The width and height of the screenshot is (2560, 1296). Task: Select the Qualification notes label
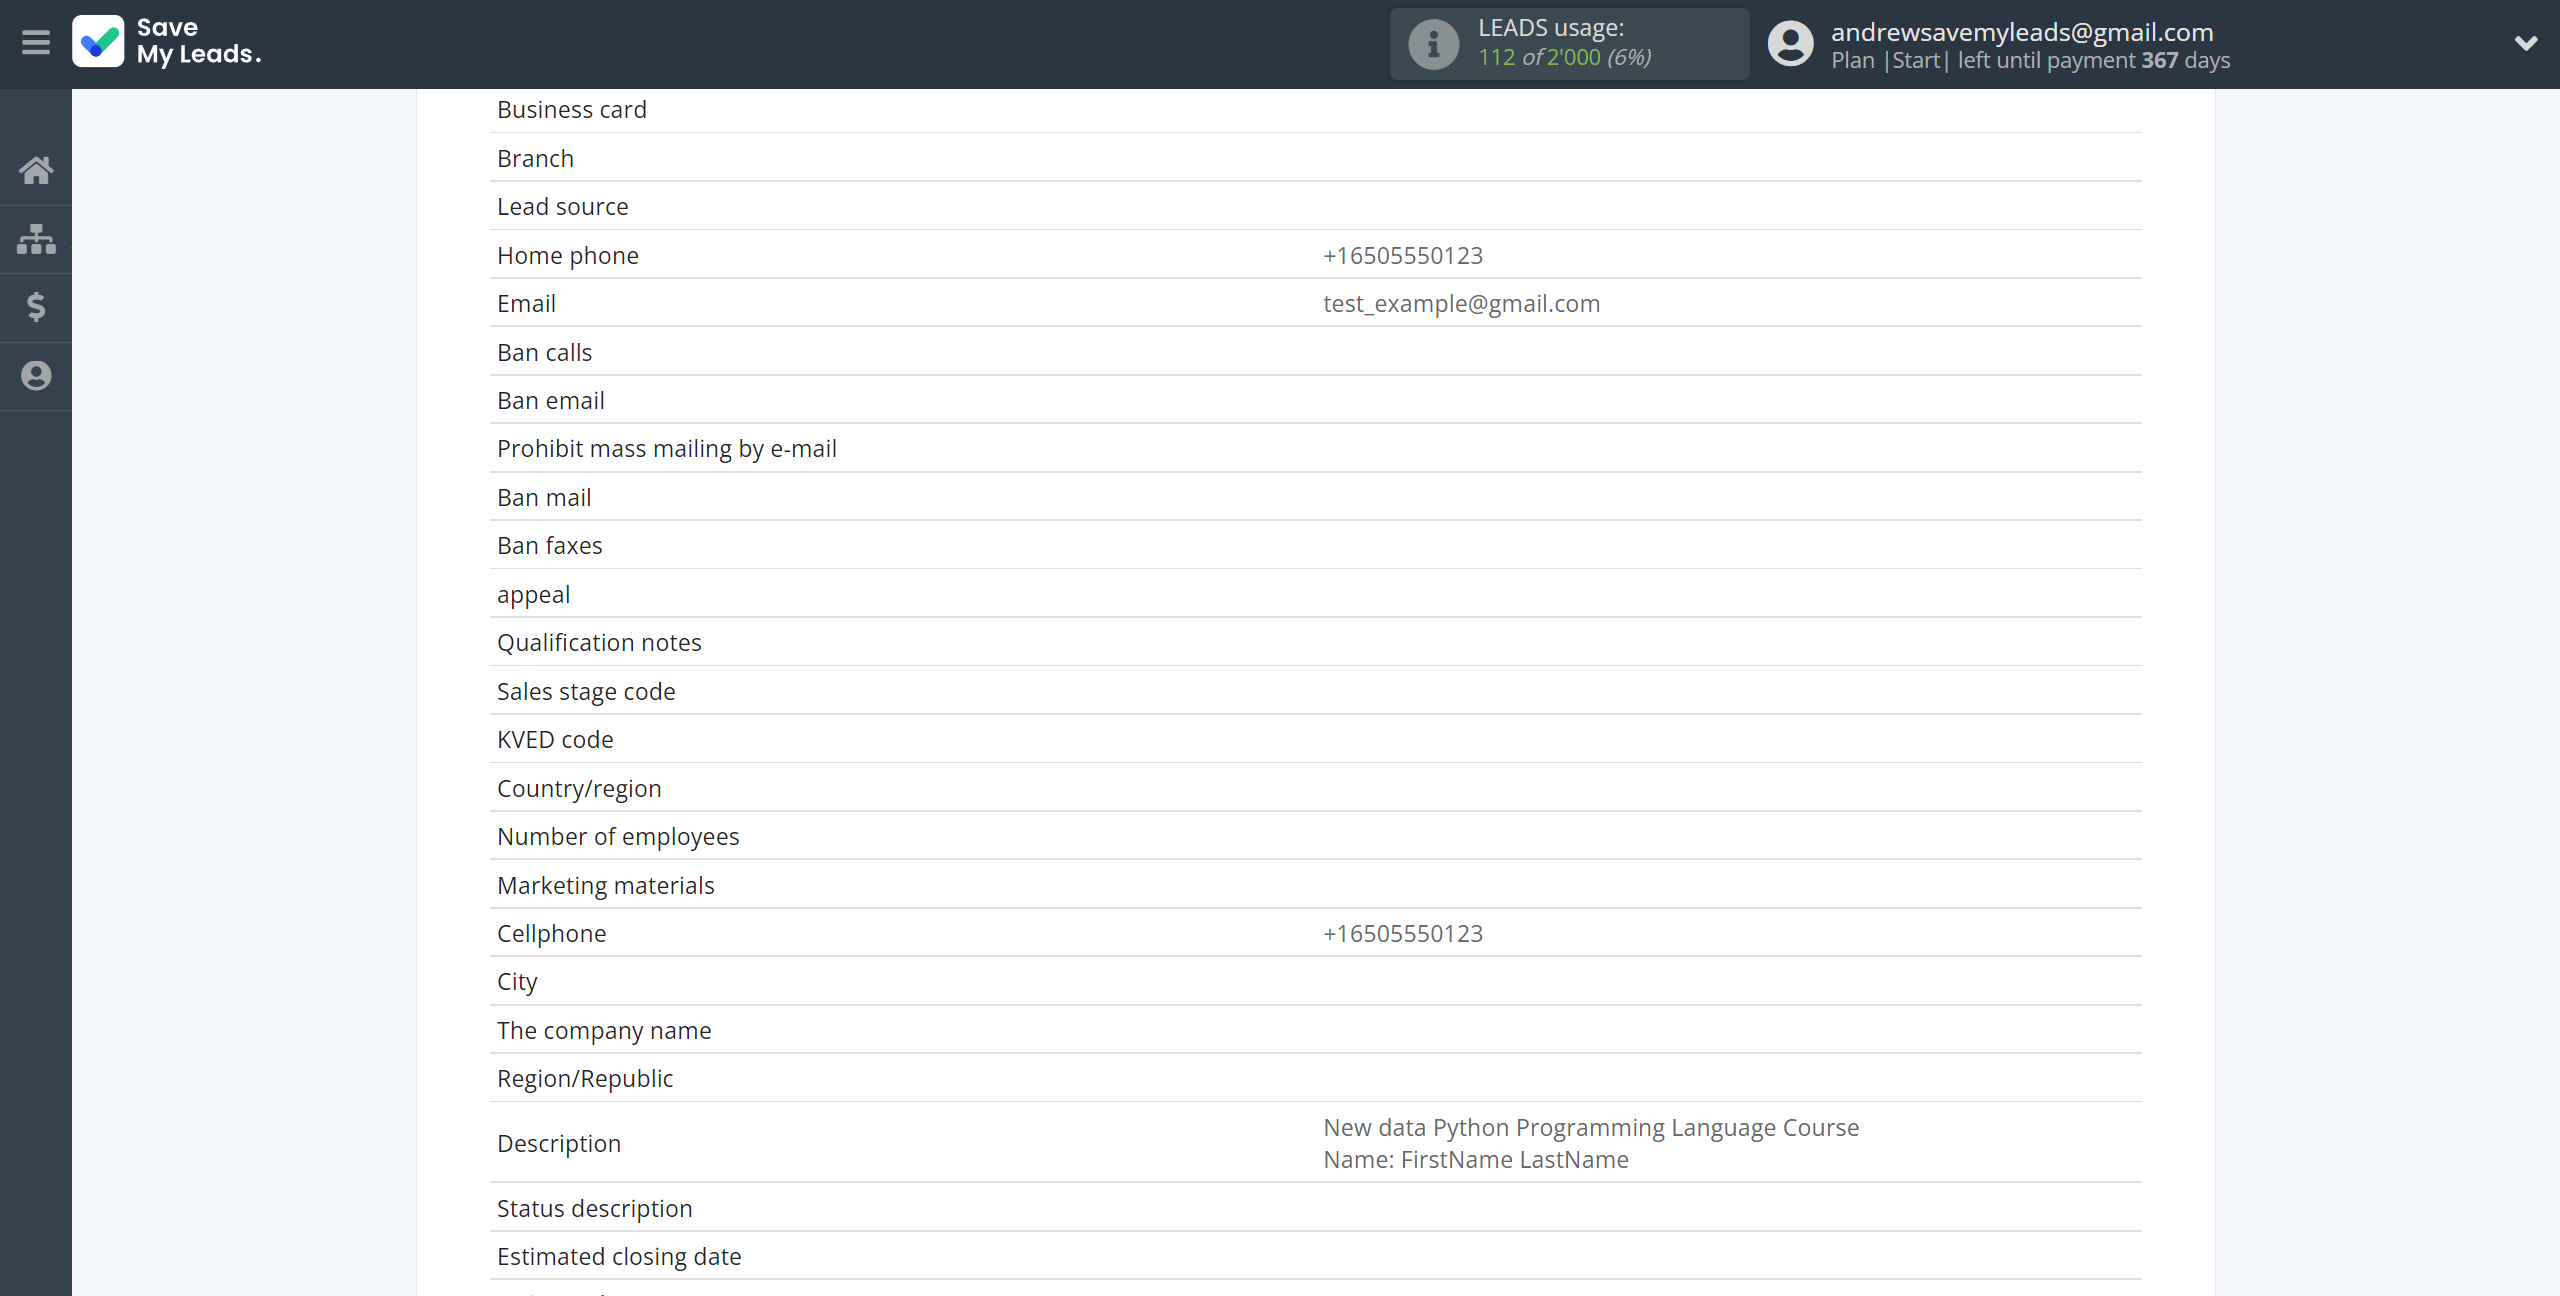[x=599, y=642]
